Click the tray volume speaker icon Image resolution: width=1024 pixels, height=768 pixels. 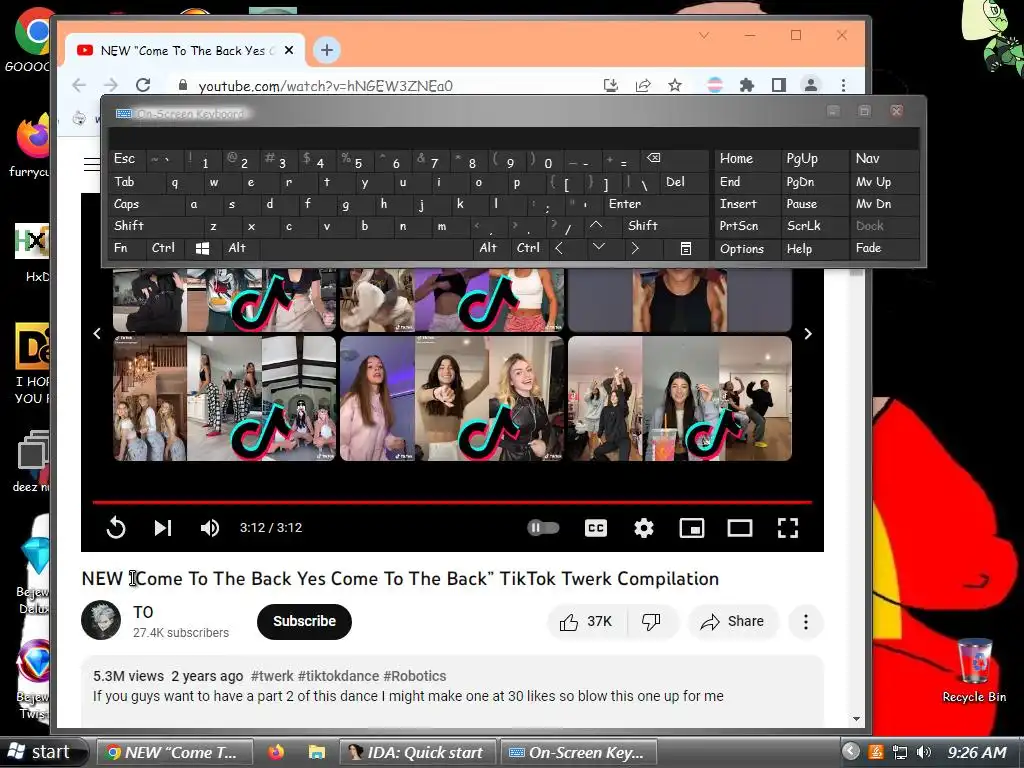point(923,752)
